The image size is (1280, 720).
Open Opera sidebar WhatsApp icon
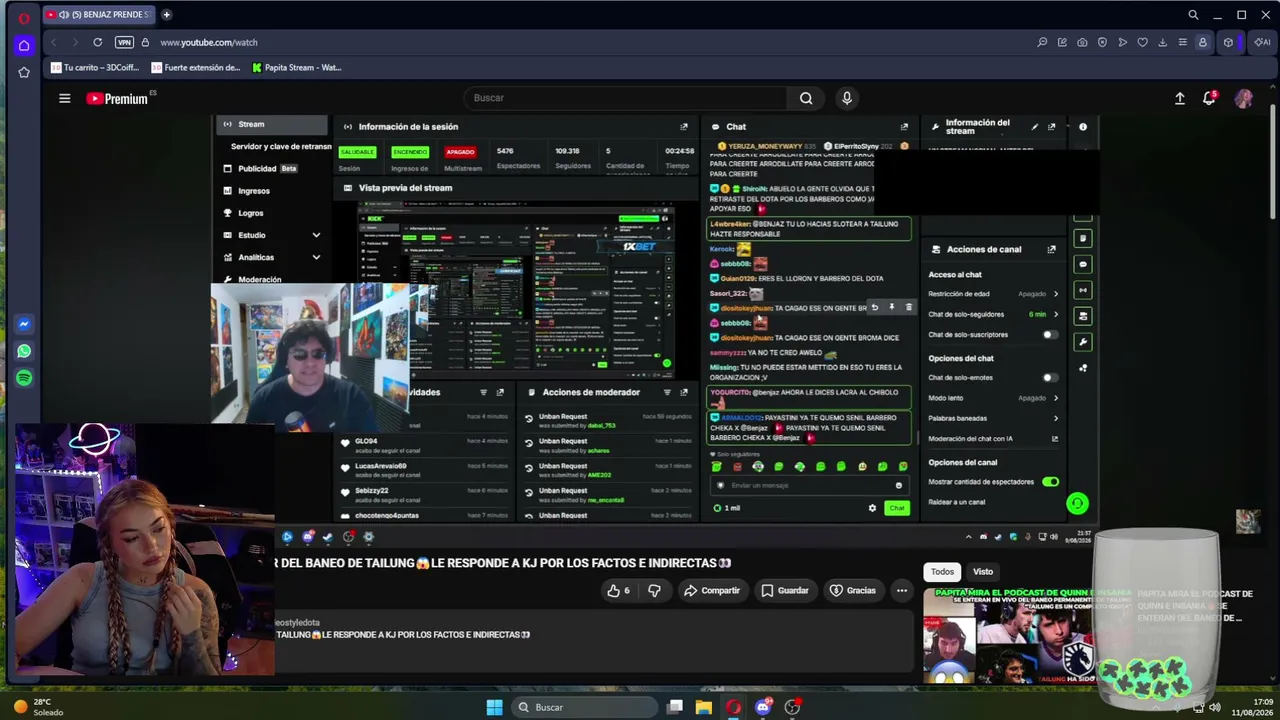tap(24, 351)
